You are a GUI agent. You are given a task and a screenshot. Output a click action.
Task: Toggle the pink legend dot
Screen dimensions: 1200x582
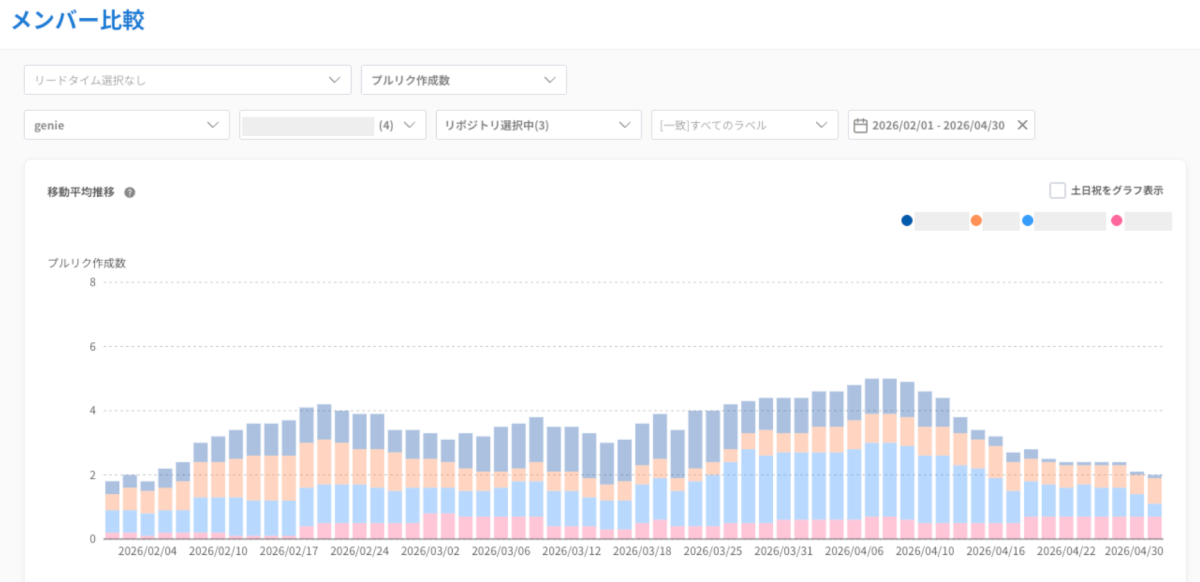tap(1117, 221)
